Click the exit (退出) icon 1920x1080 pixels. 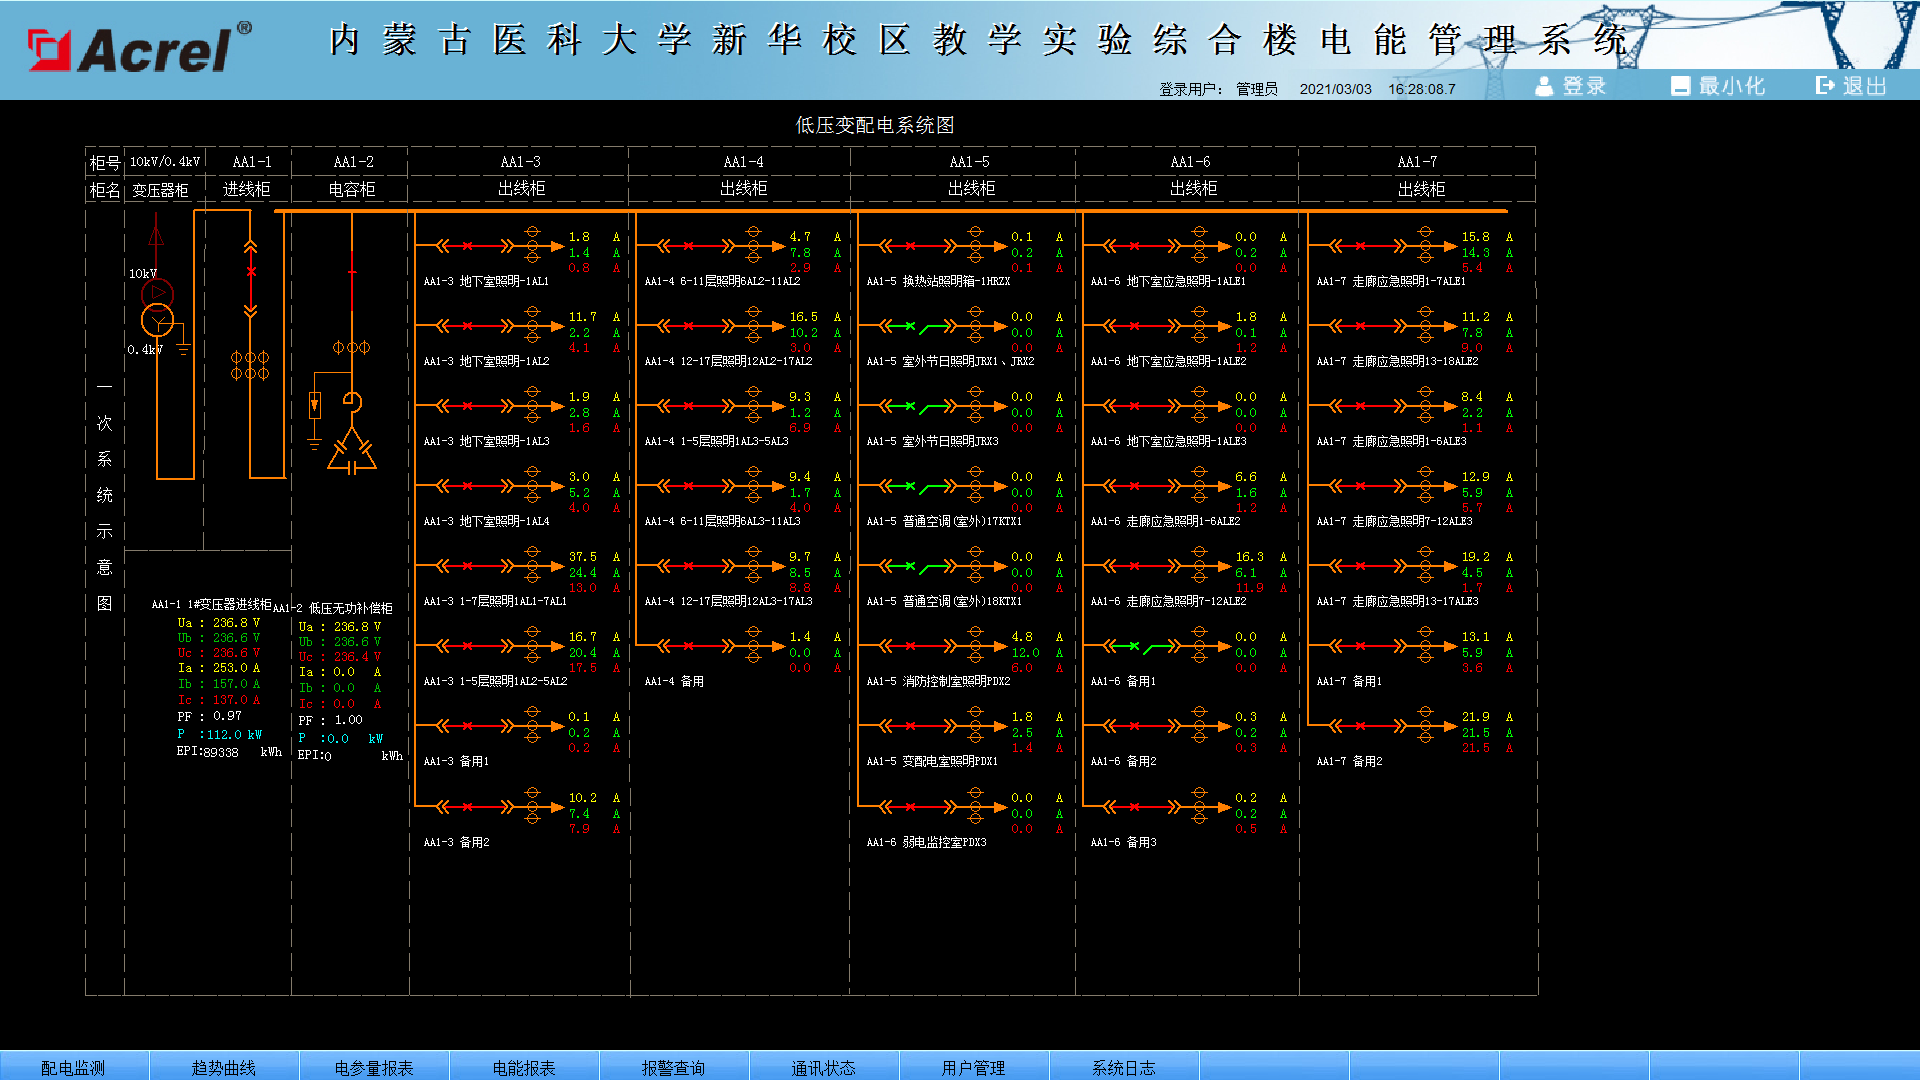coord(1826,87)
